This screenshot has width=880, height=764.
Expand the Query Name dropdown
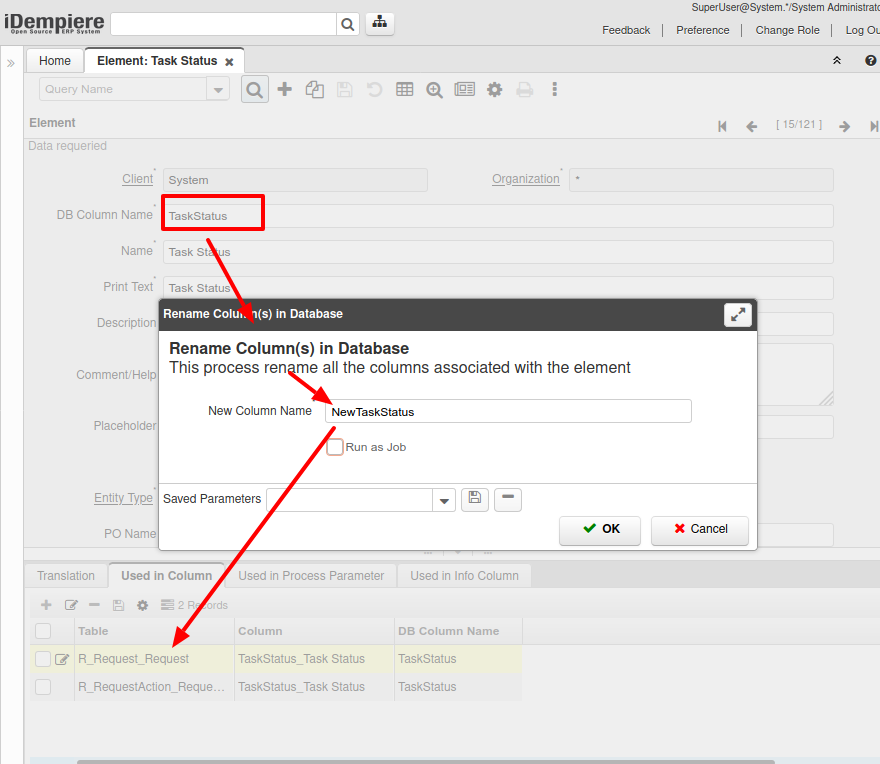[218, 89]
